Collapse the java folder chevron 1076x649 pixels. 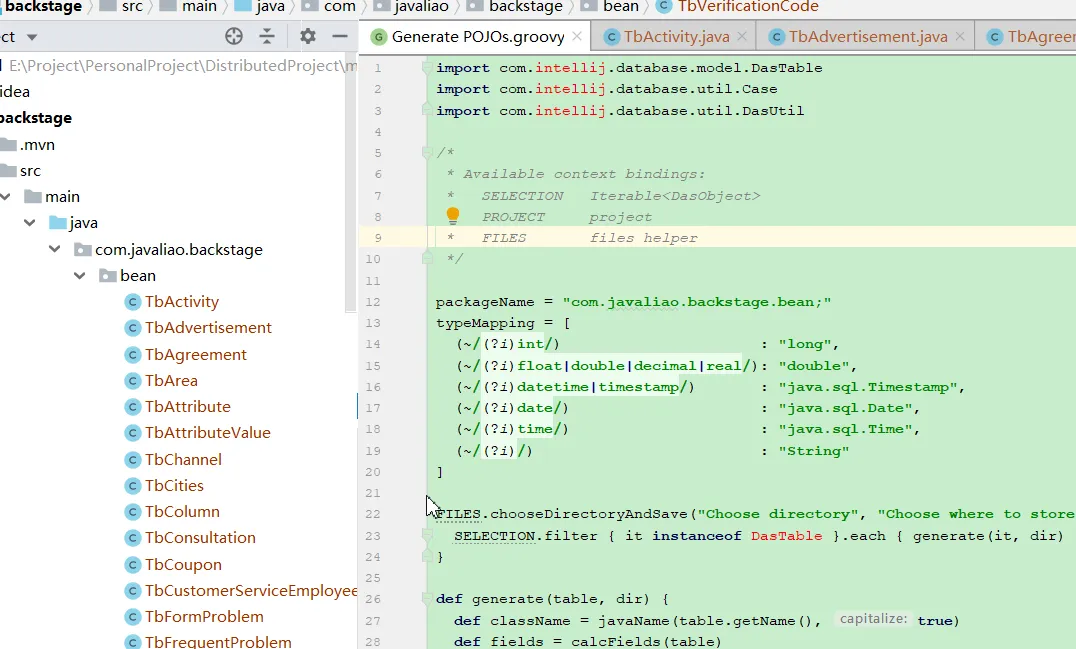click(30, 222)
